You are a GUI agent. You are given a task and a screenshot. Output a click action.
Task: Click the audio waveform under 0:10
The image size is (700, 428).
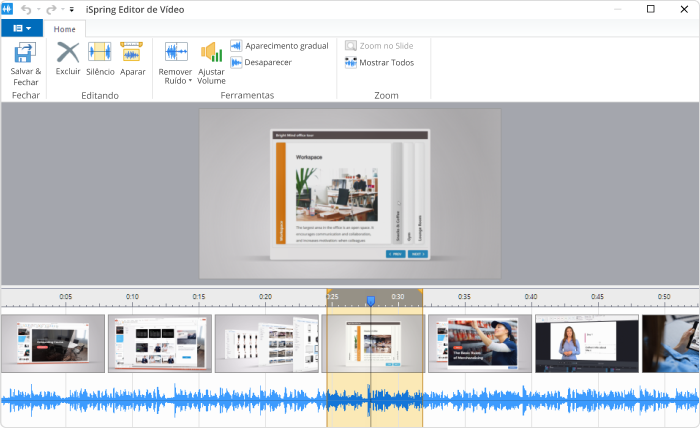coord(132,399)
